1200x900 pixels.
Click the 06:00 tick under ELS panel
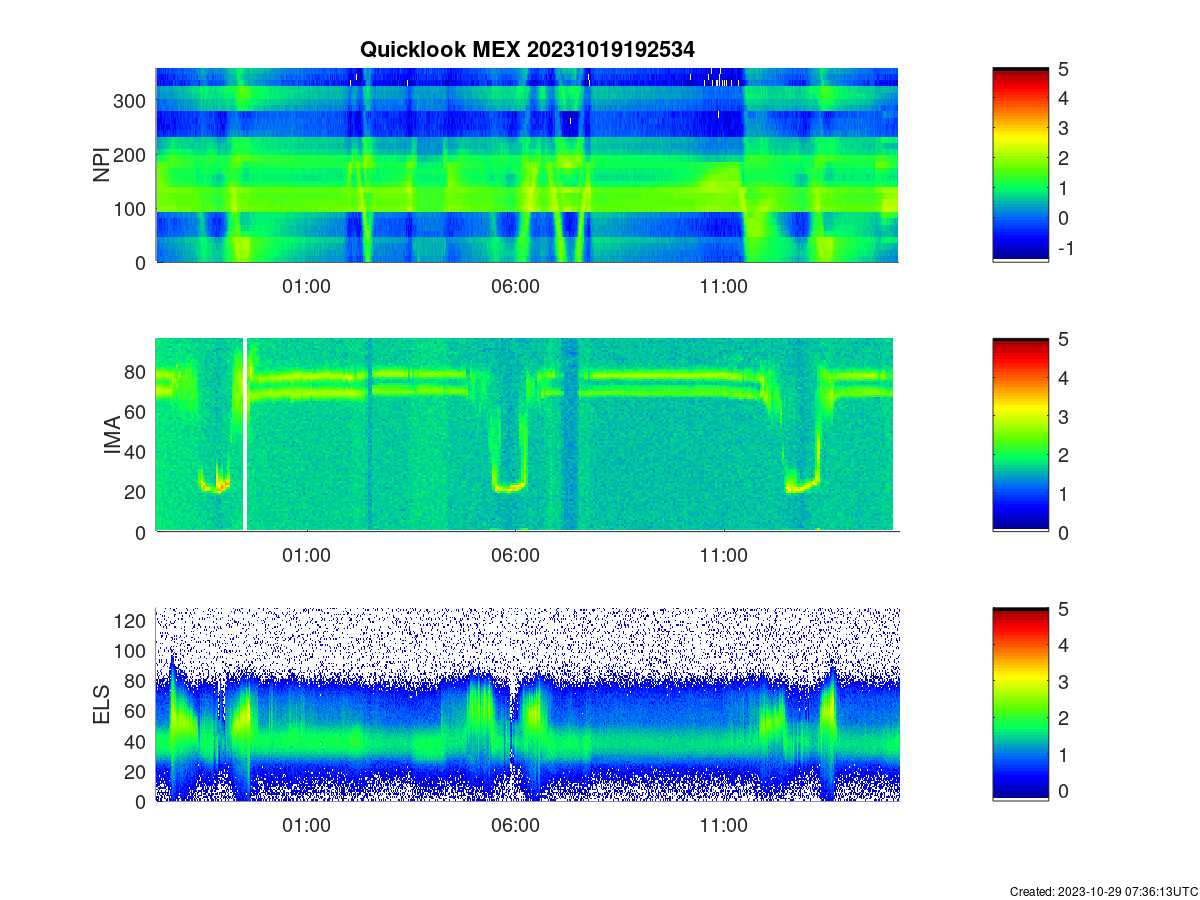(515, 825)
